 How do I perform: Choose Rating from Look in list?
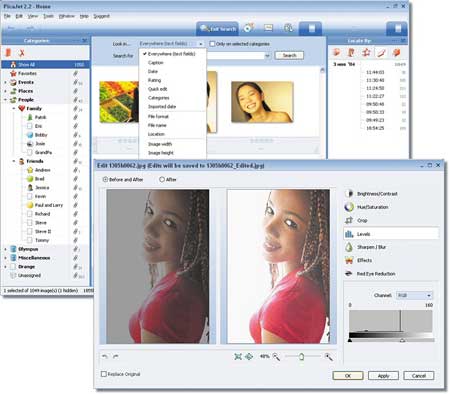(x=154, y=80)
